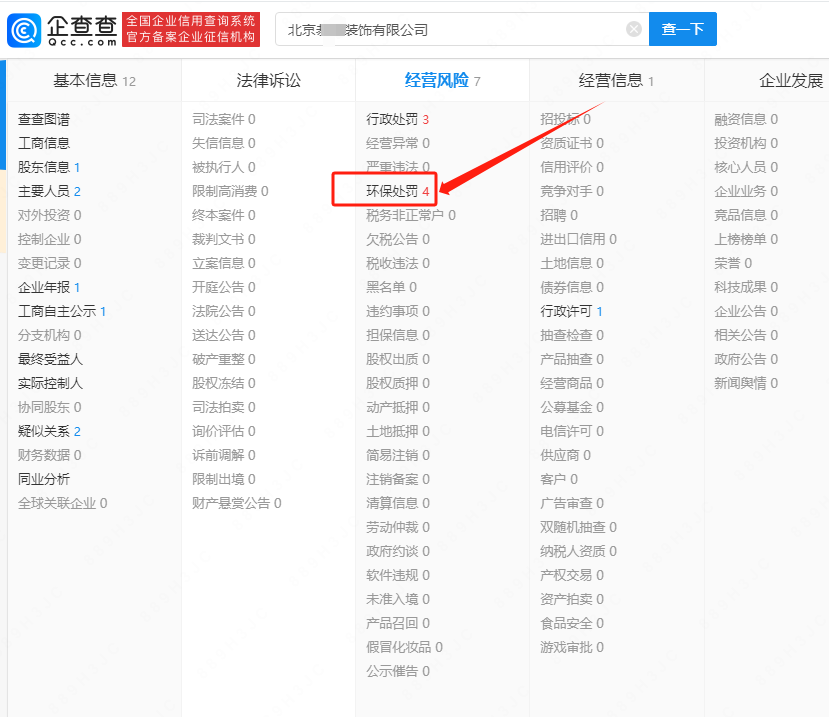Screen dimensions: 829x717
Task: Click 融资信息 0
Action: click(x=746, y=120)
